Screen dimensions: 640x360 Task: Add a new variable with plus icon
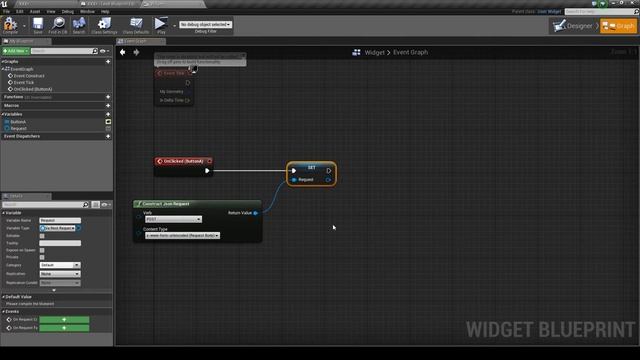pyautogui.click(x=108, y=114)
